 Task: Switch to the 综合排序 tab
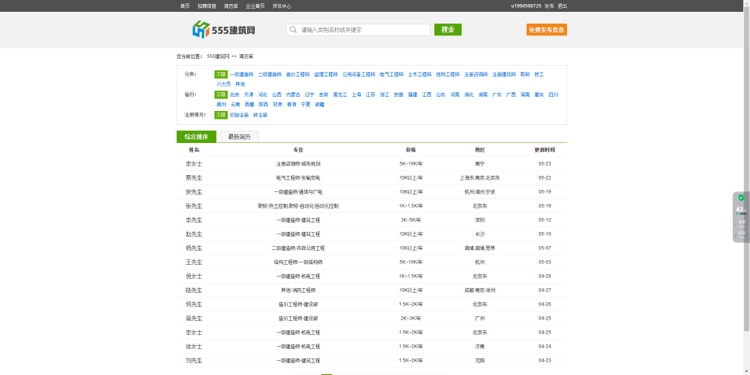[x=196, y=137]
